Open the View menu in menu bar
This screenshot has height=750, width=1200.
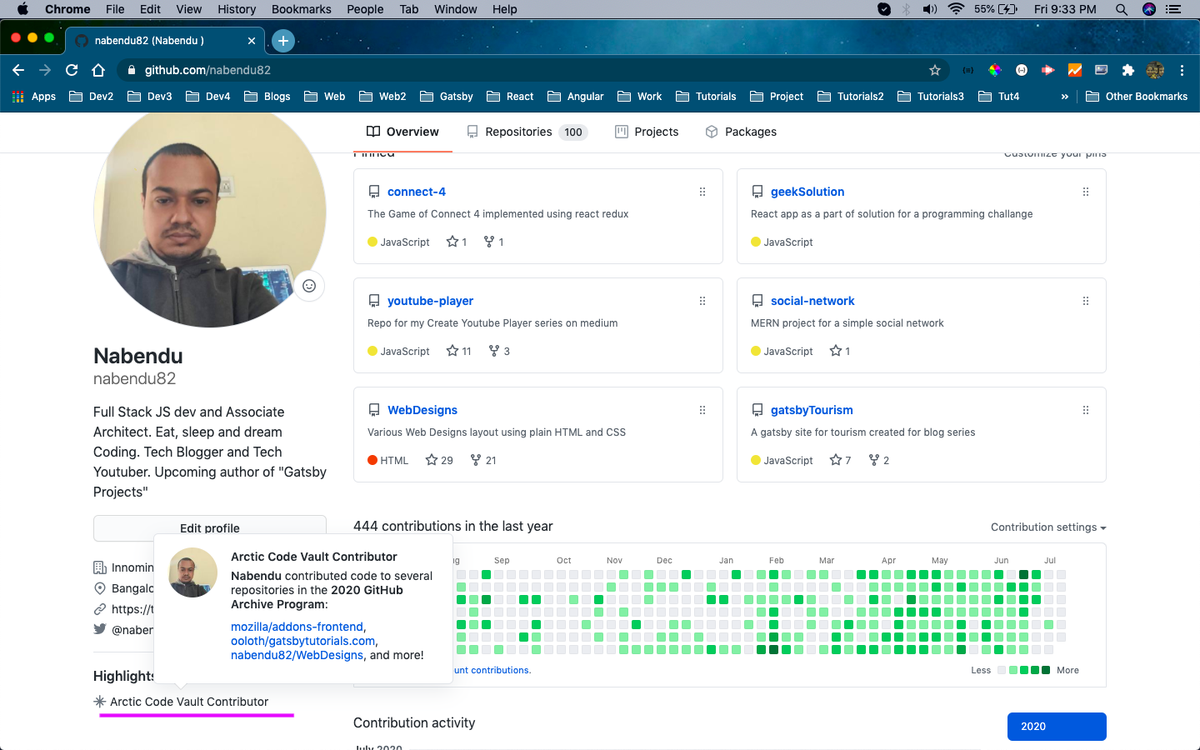pos(188,9)
